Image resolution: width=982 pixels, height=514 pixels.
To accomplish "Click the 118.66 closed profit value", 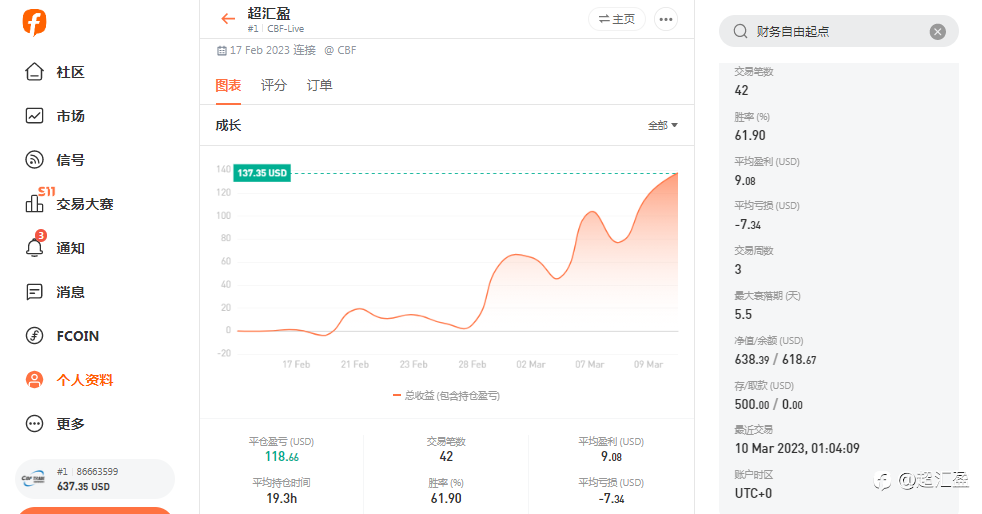I will tap(282, 456).
